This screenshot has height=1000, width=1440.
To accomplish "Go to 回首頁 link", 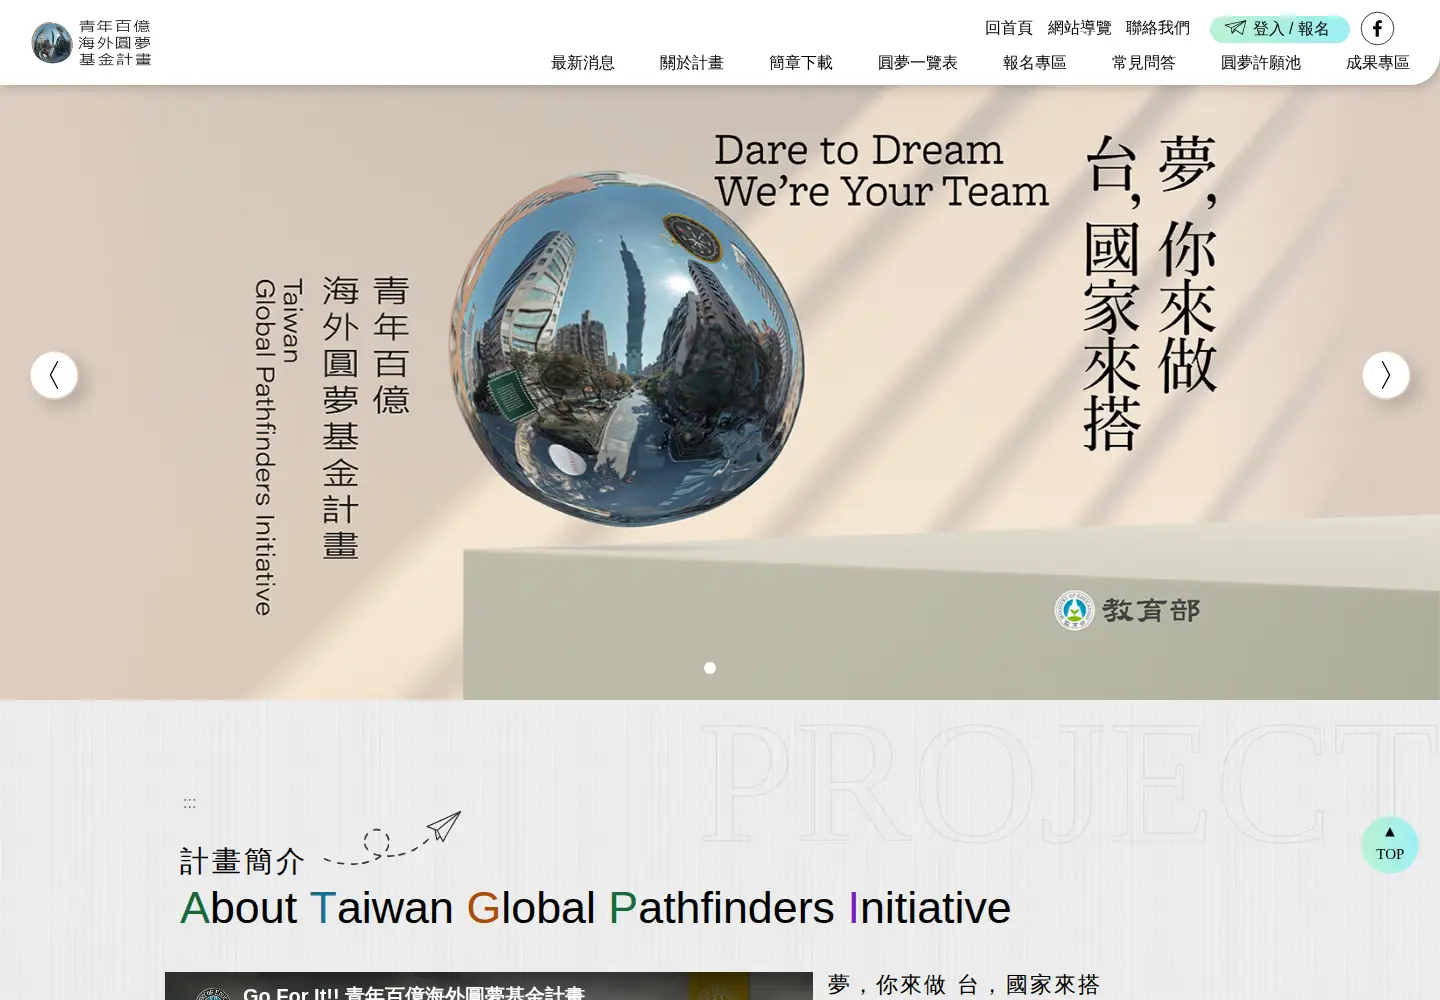I will 1009,28.
